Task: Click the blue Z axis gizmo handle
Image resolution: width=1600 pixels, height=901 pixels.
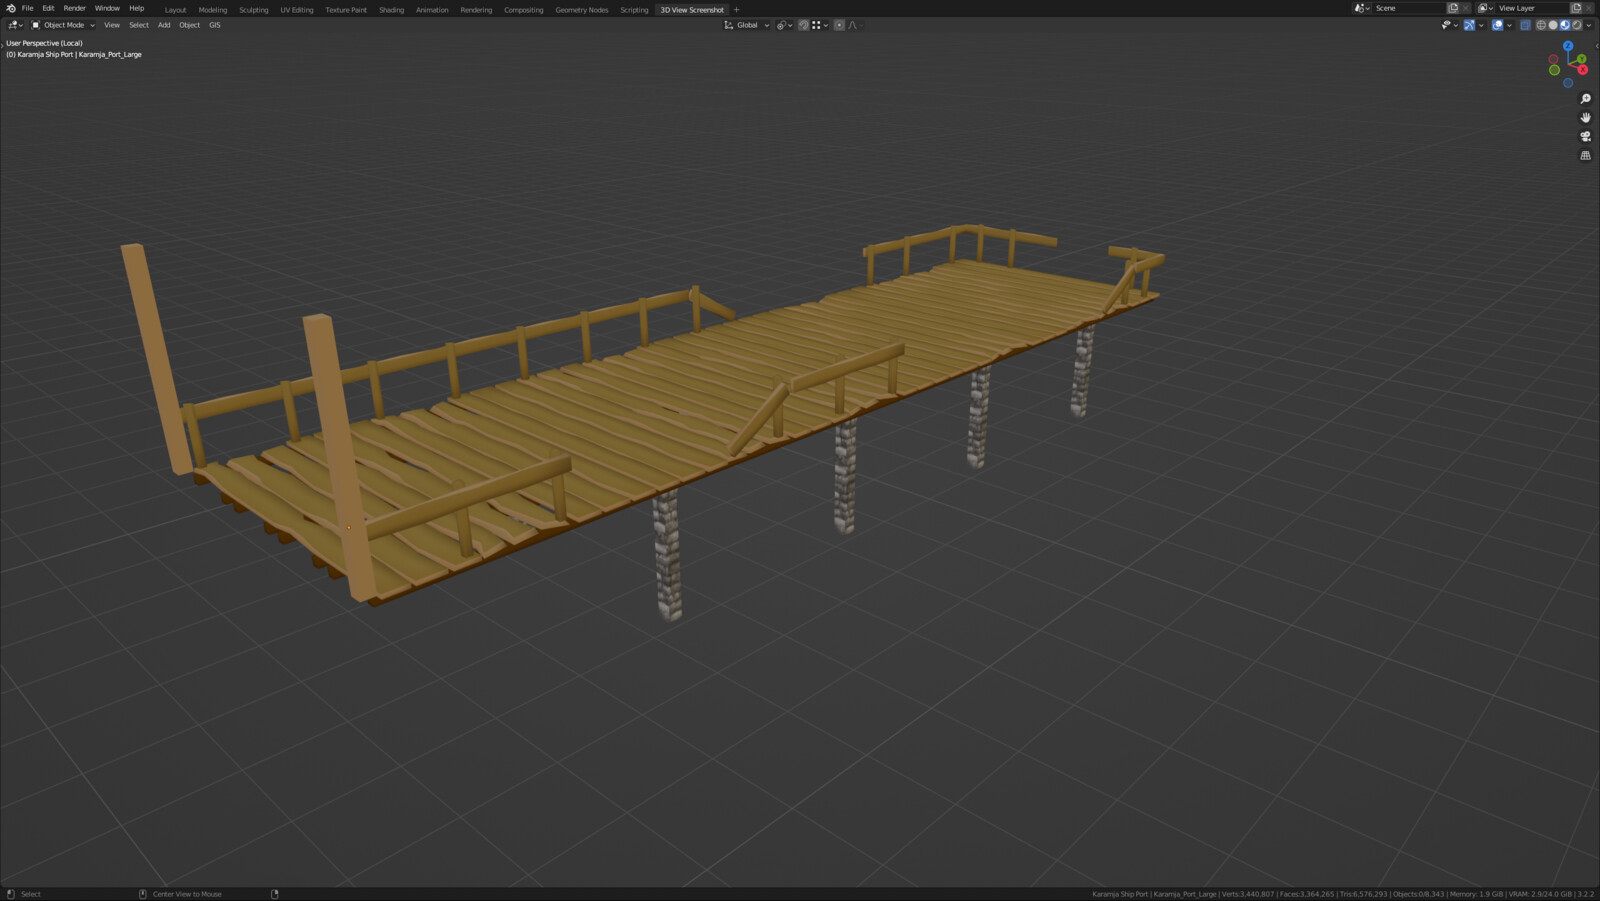Action: pos(1568,46)
